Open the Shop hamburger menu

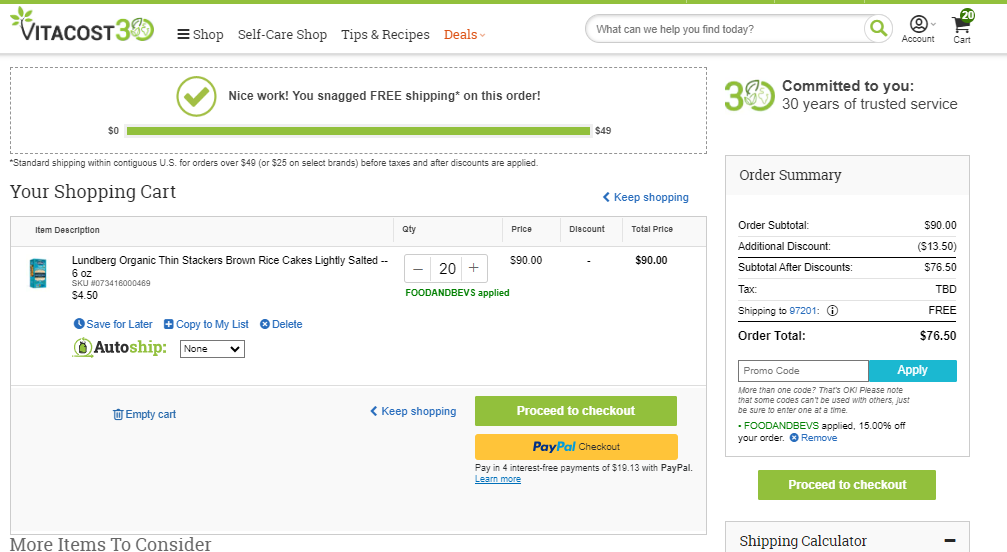tap(200, 35)
